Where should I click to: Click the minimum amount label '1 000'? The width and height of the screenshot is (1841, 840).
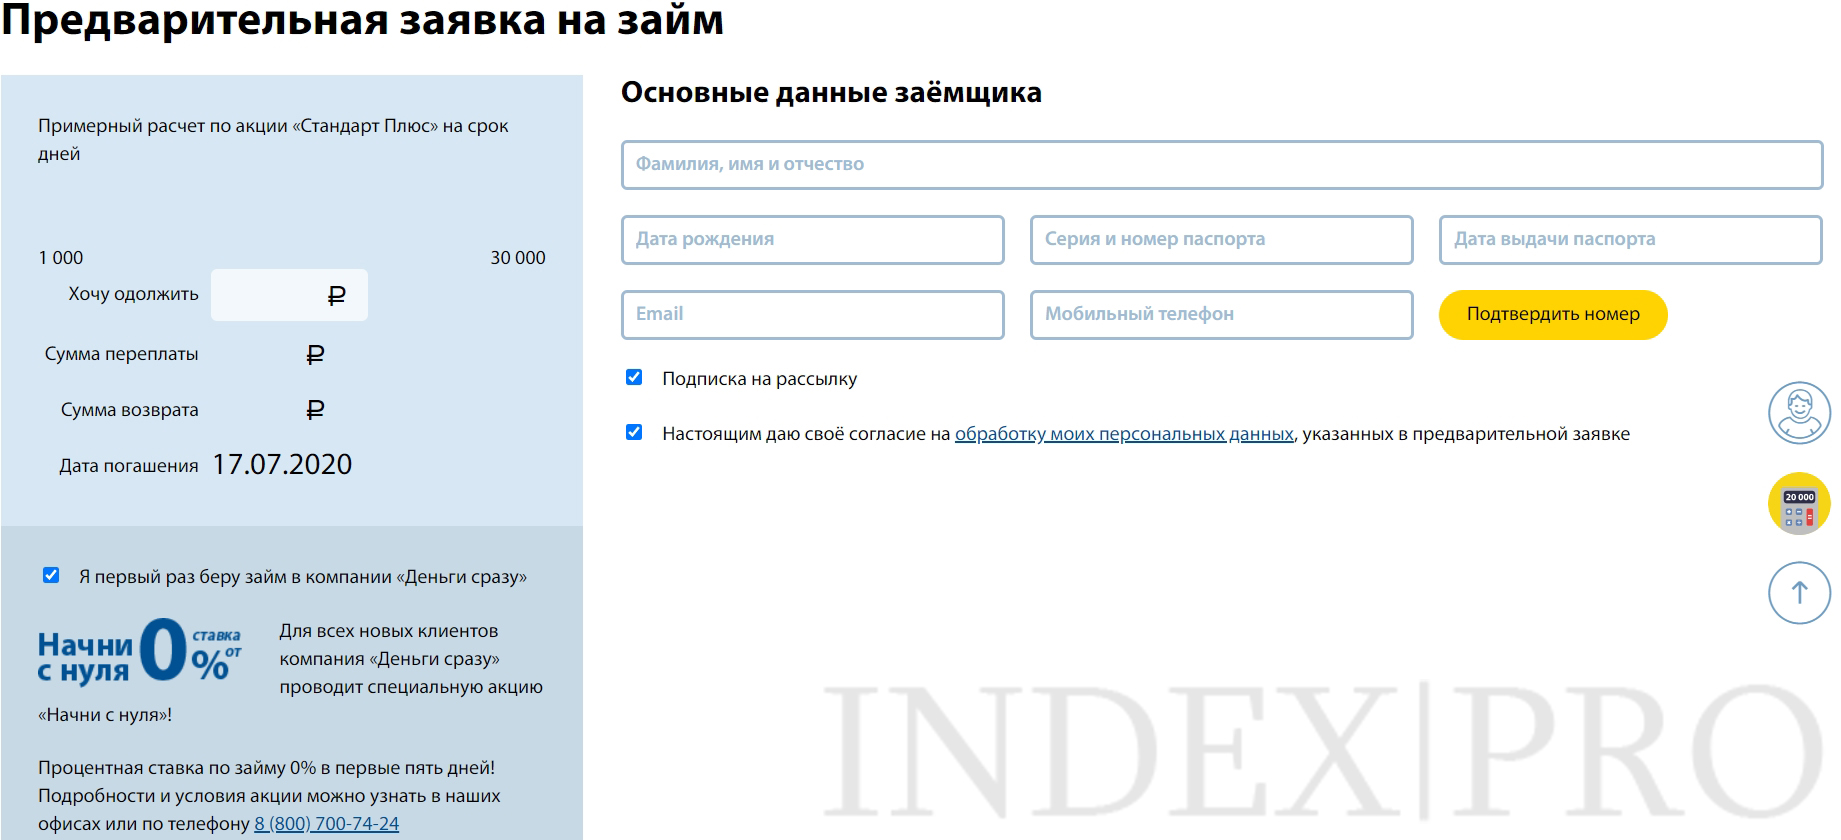click(61, 258)
